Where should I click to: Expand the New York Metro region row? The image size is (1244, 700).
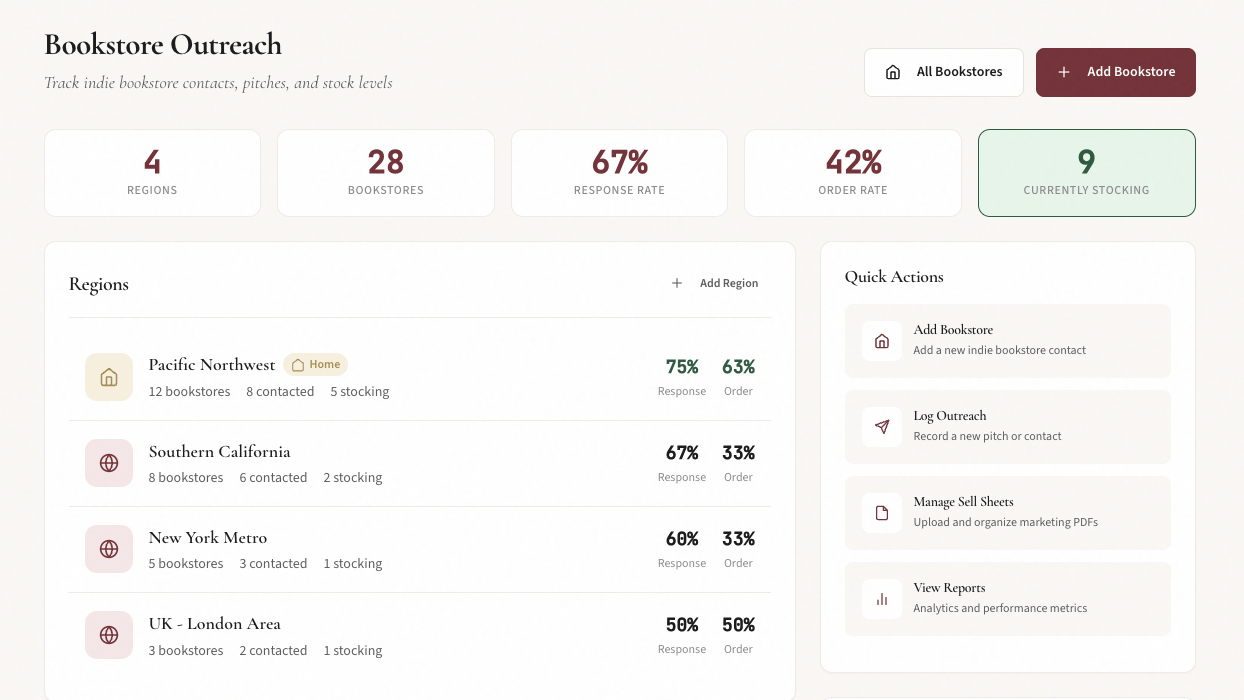pyautogui.click(x=420, y=549)
